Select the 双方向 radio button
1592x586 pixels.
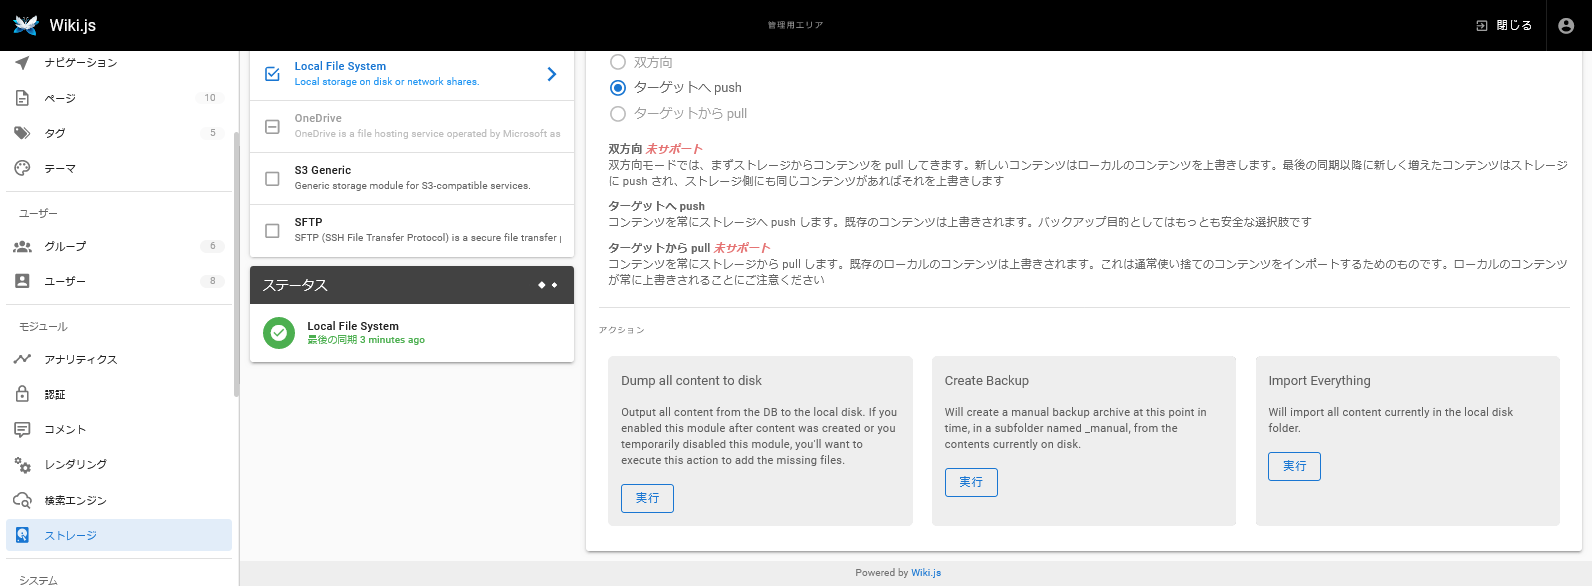point(618,62)
